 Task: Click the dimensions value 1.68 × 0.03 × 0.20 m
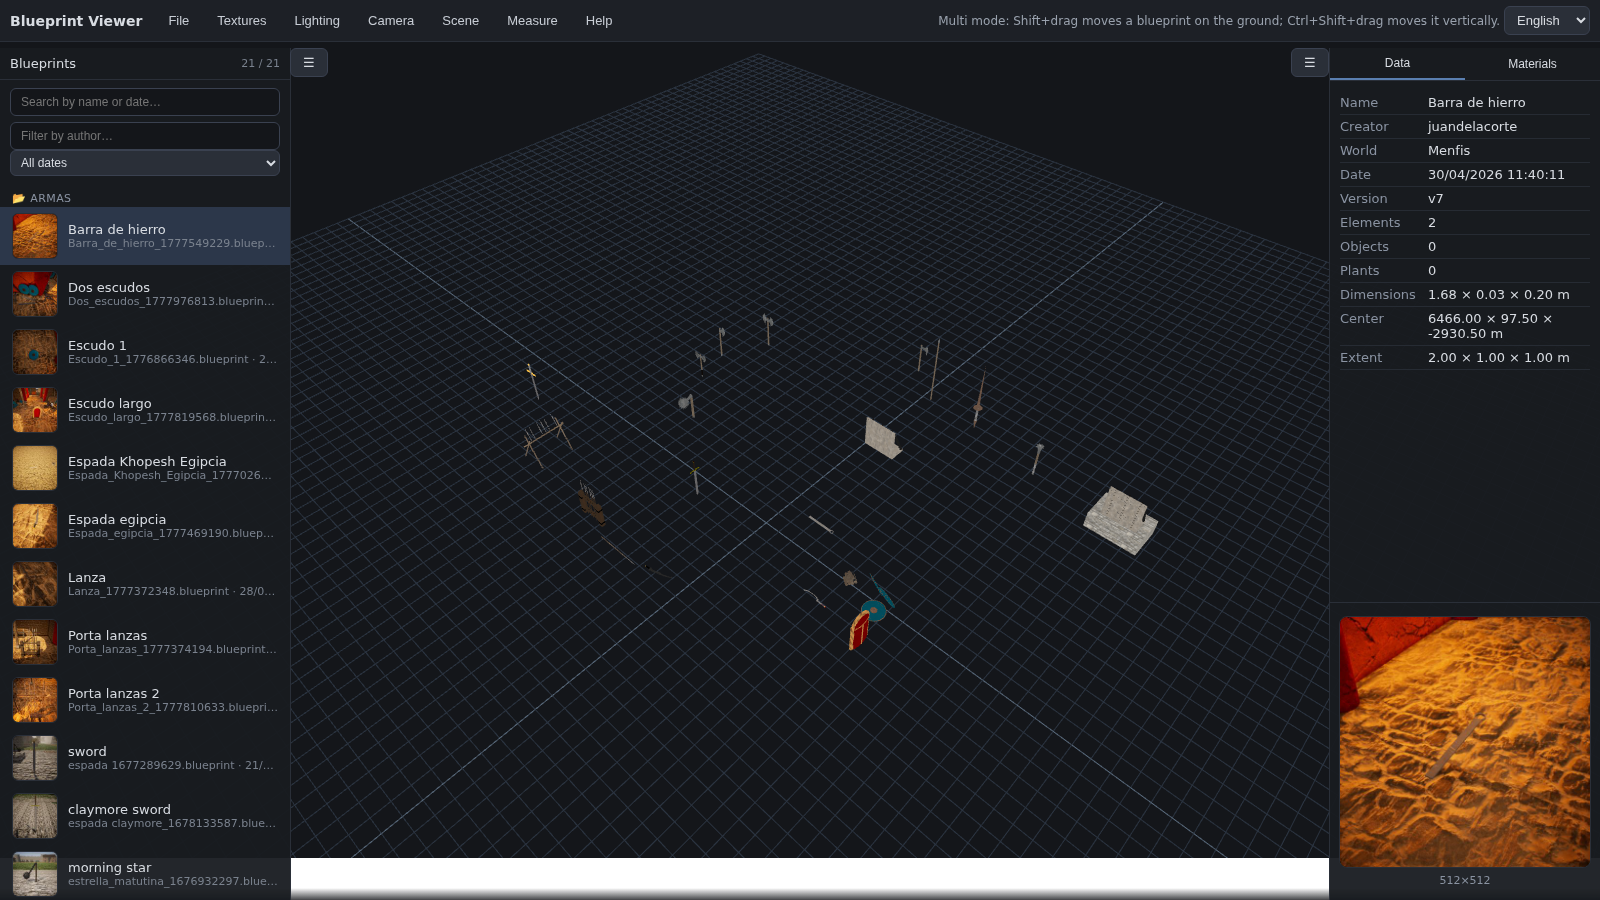pos(1499,295)
